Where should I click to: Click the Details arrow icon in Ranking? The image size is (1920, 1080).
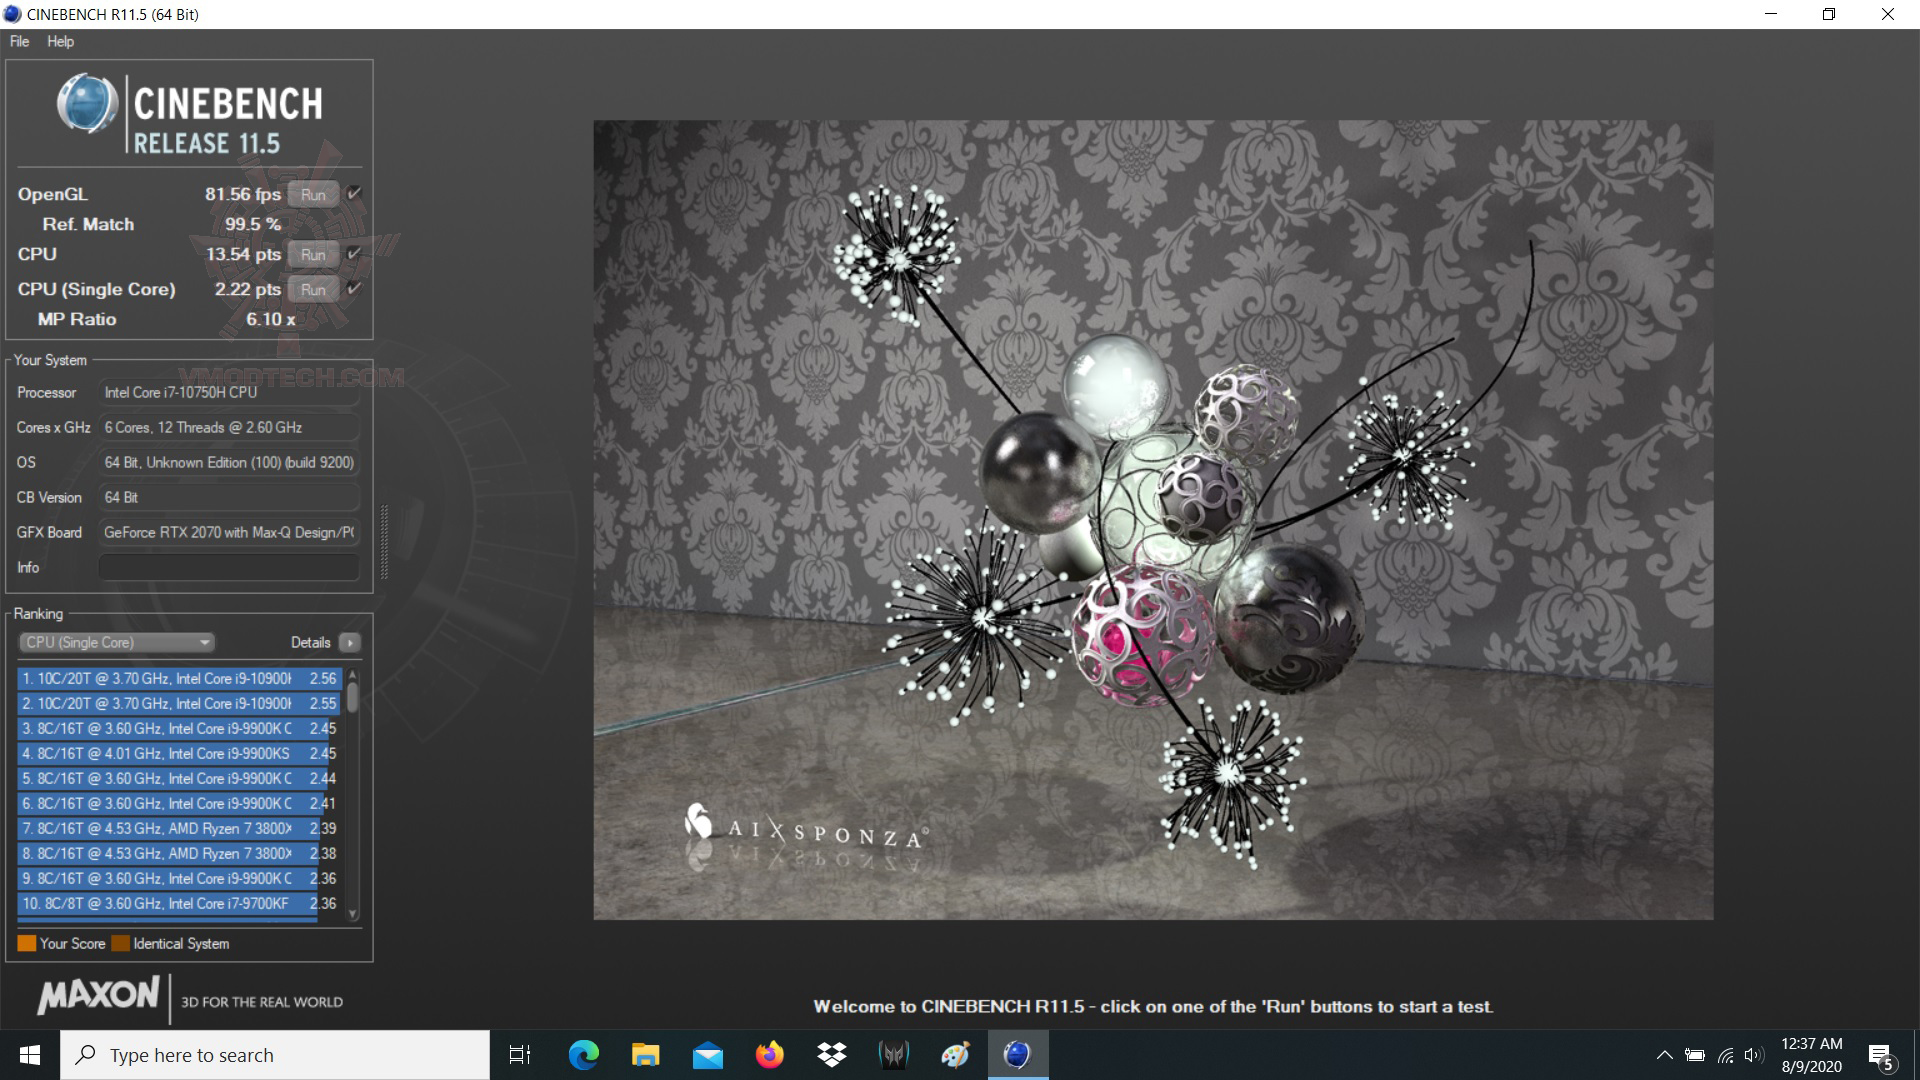click(349, 643)
